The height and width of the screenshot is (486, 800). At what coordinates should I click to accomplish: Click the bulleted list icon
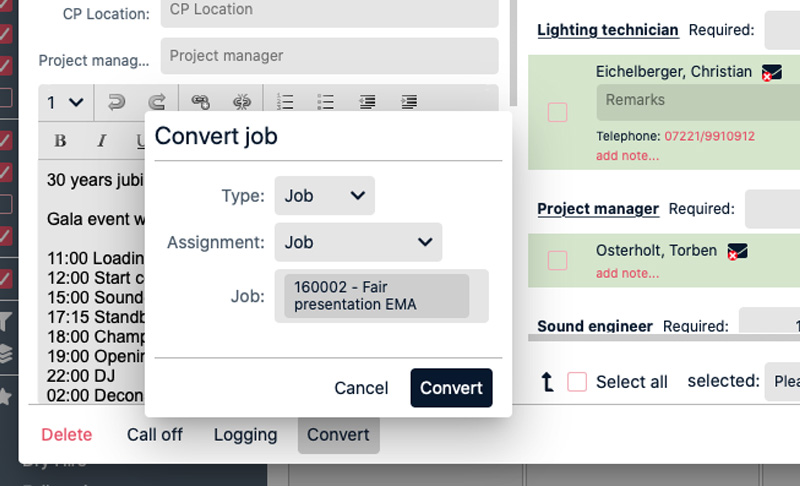325,102
